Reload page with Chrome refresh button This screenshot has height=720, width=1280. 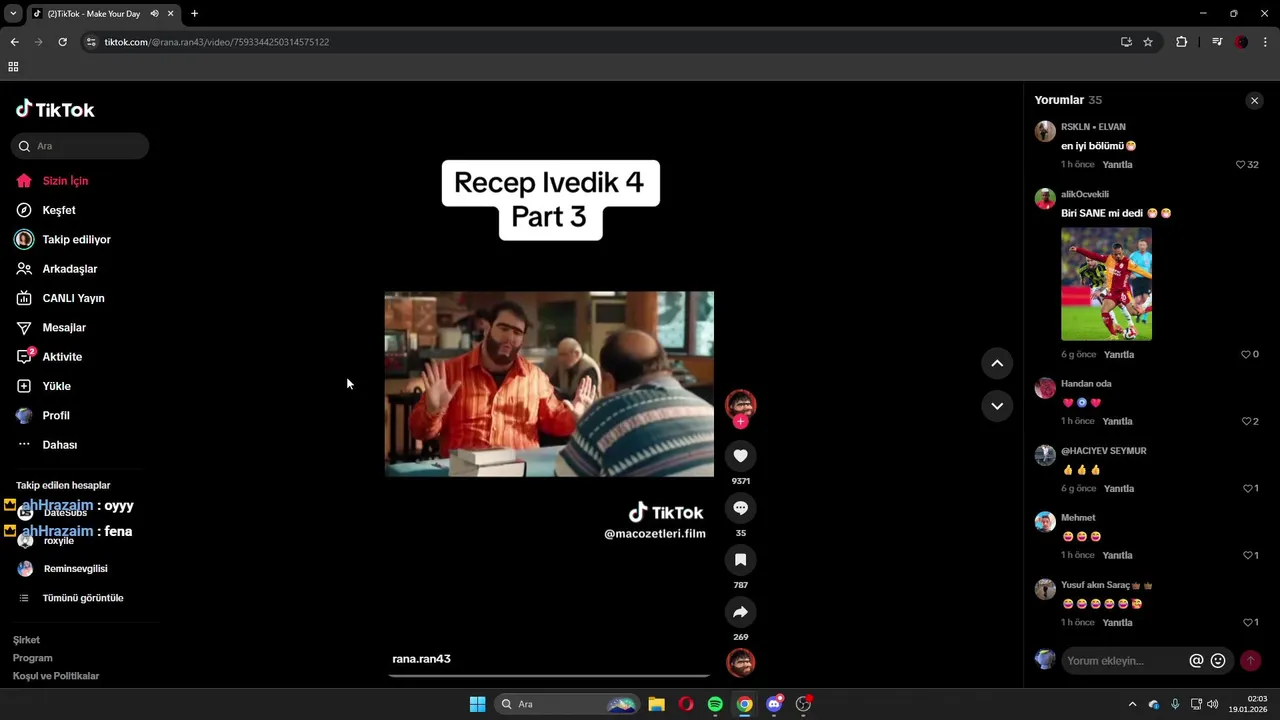point(62,42)
